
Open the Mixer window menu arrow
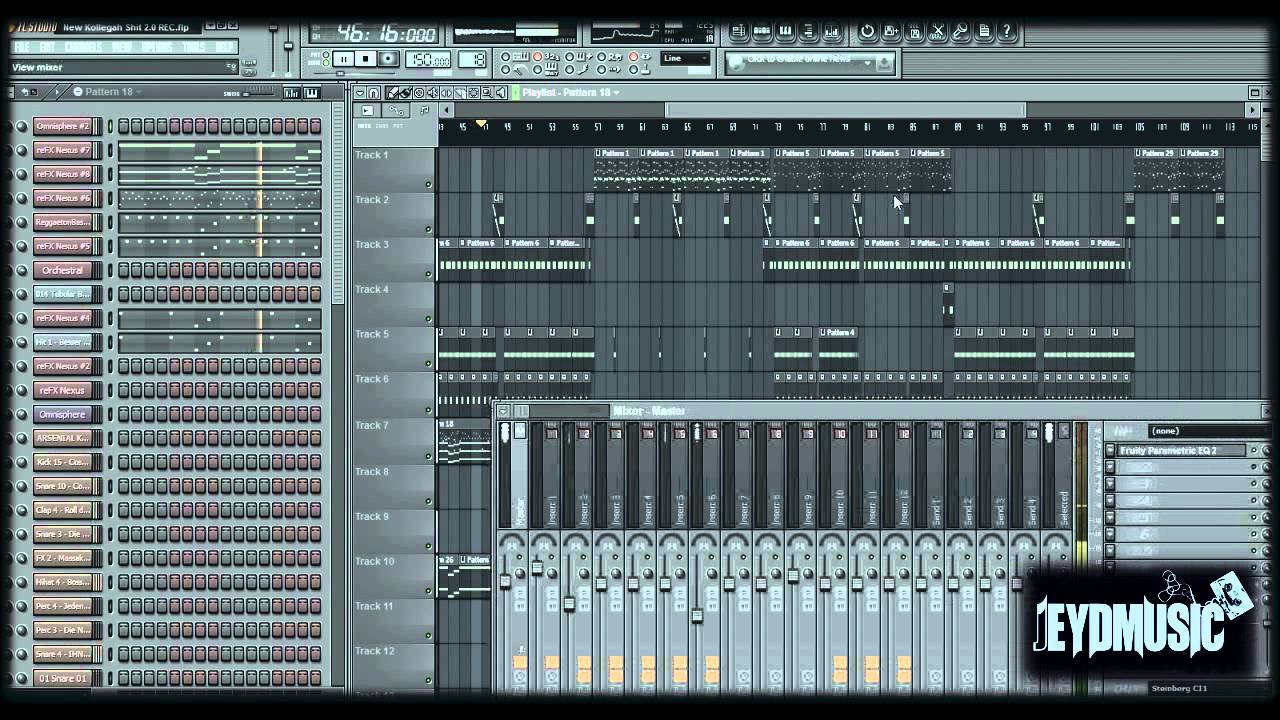(503, 411)
